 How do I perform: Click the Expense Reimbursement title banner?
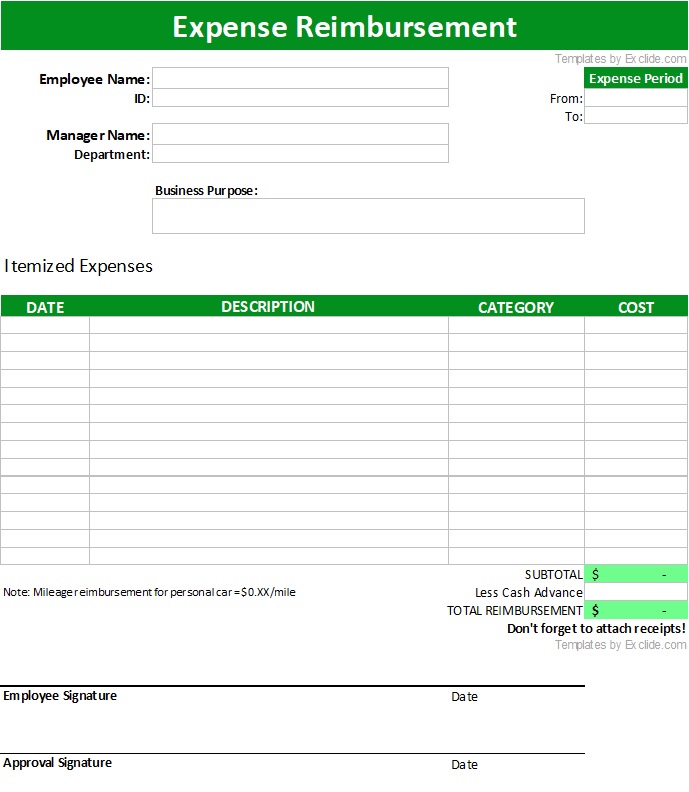pyautogui.click(x=344, y=25)
